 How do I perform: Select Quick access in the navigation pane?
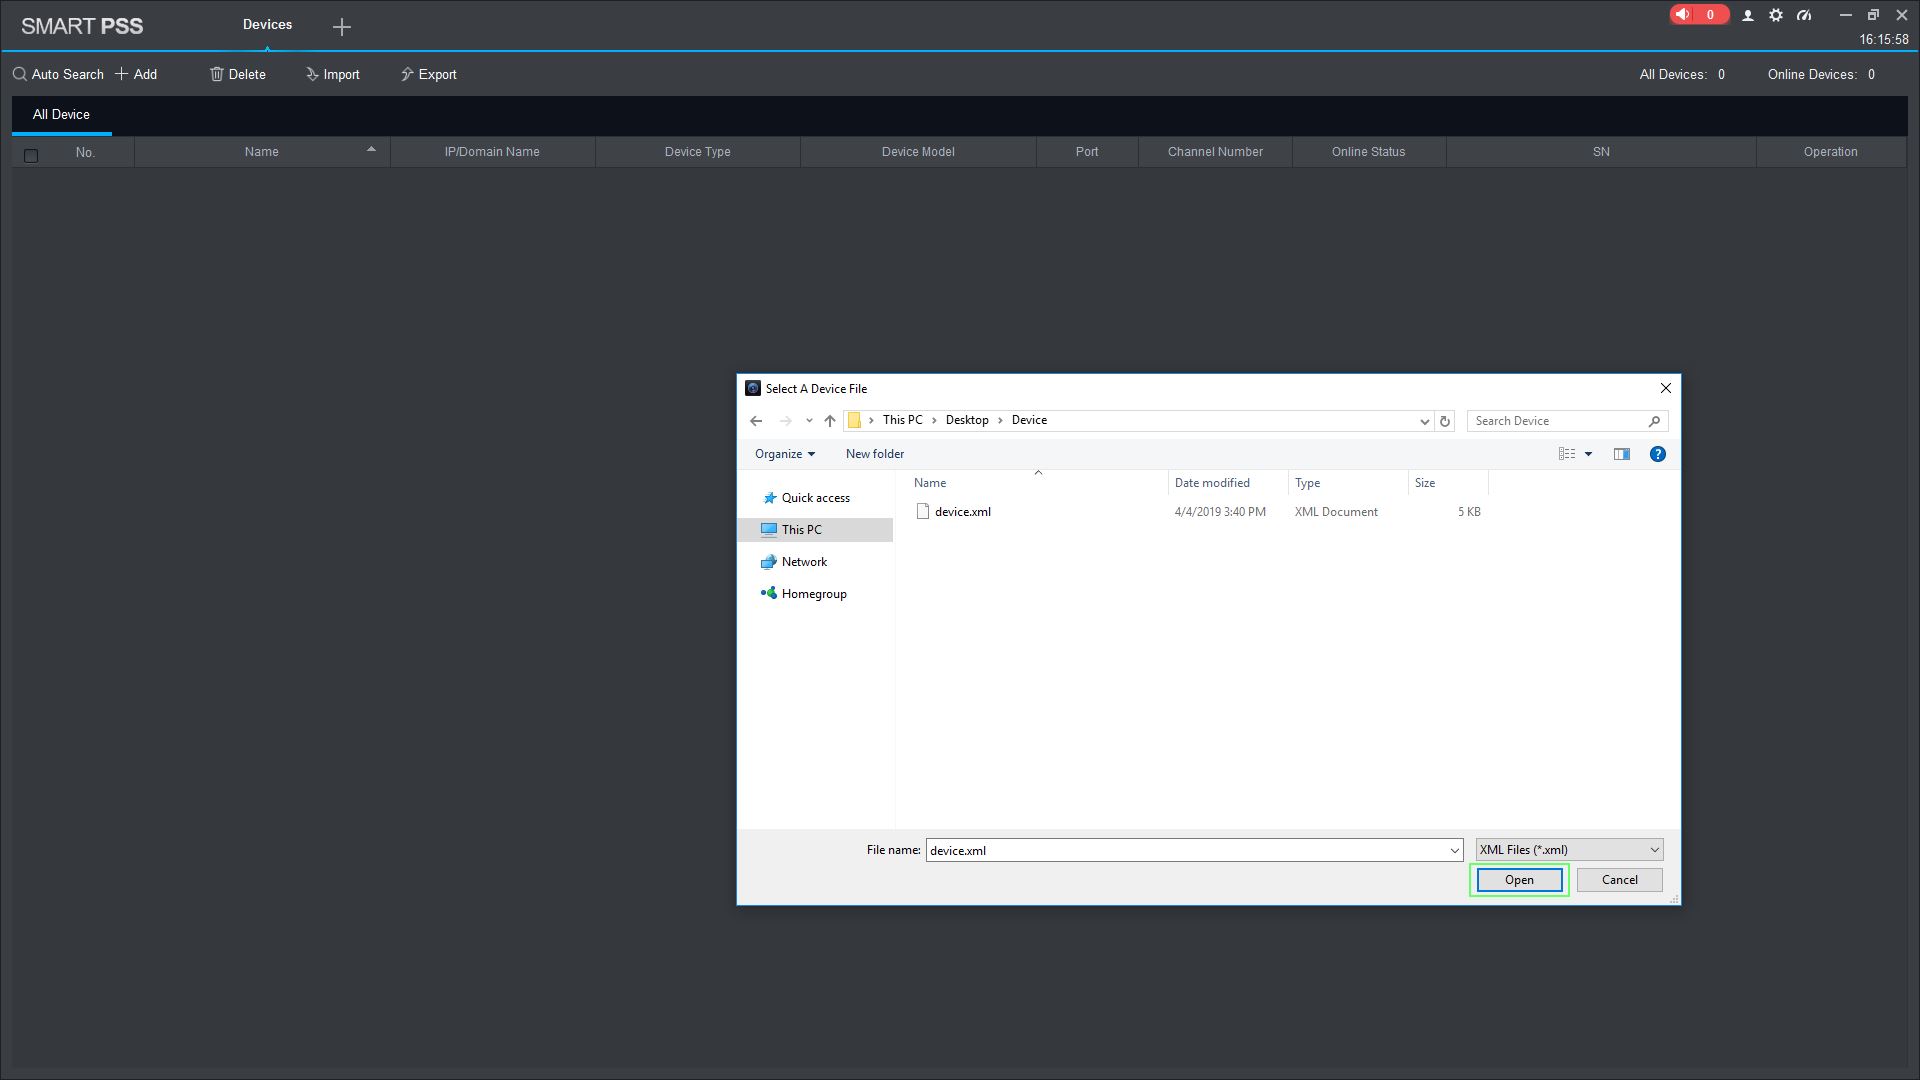(815, 498)
